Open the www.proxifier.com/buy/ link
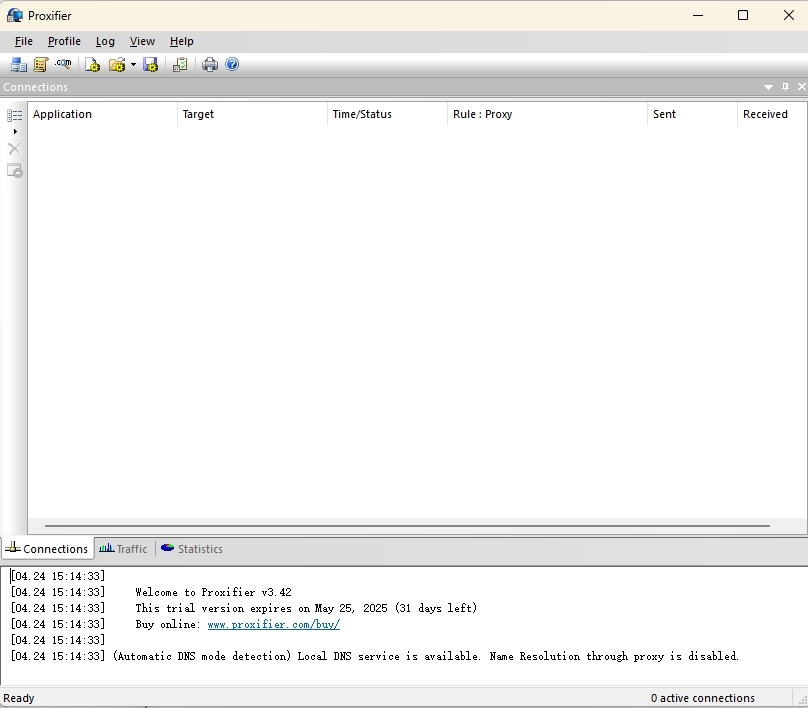808x708 pixels. click(274, 625)
